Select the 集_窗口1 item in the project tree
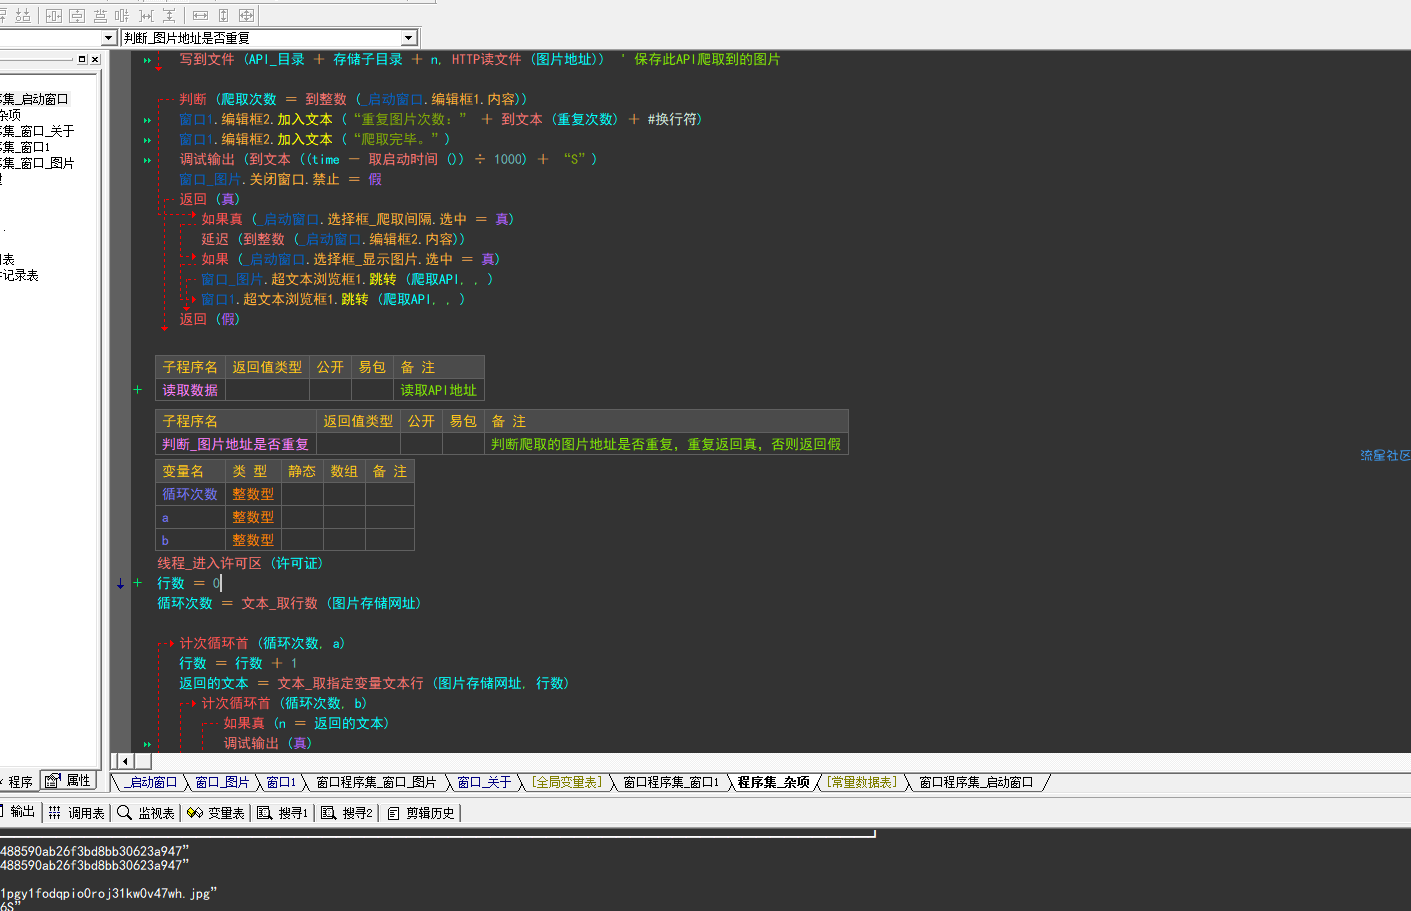1411x911 pixels. 25,147
